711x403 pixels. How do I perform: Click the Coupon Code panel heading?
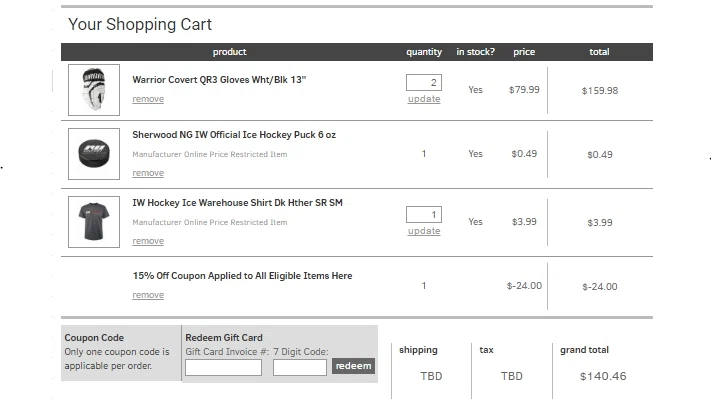pos(94,338)
